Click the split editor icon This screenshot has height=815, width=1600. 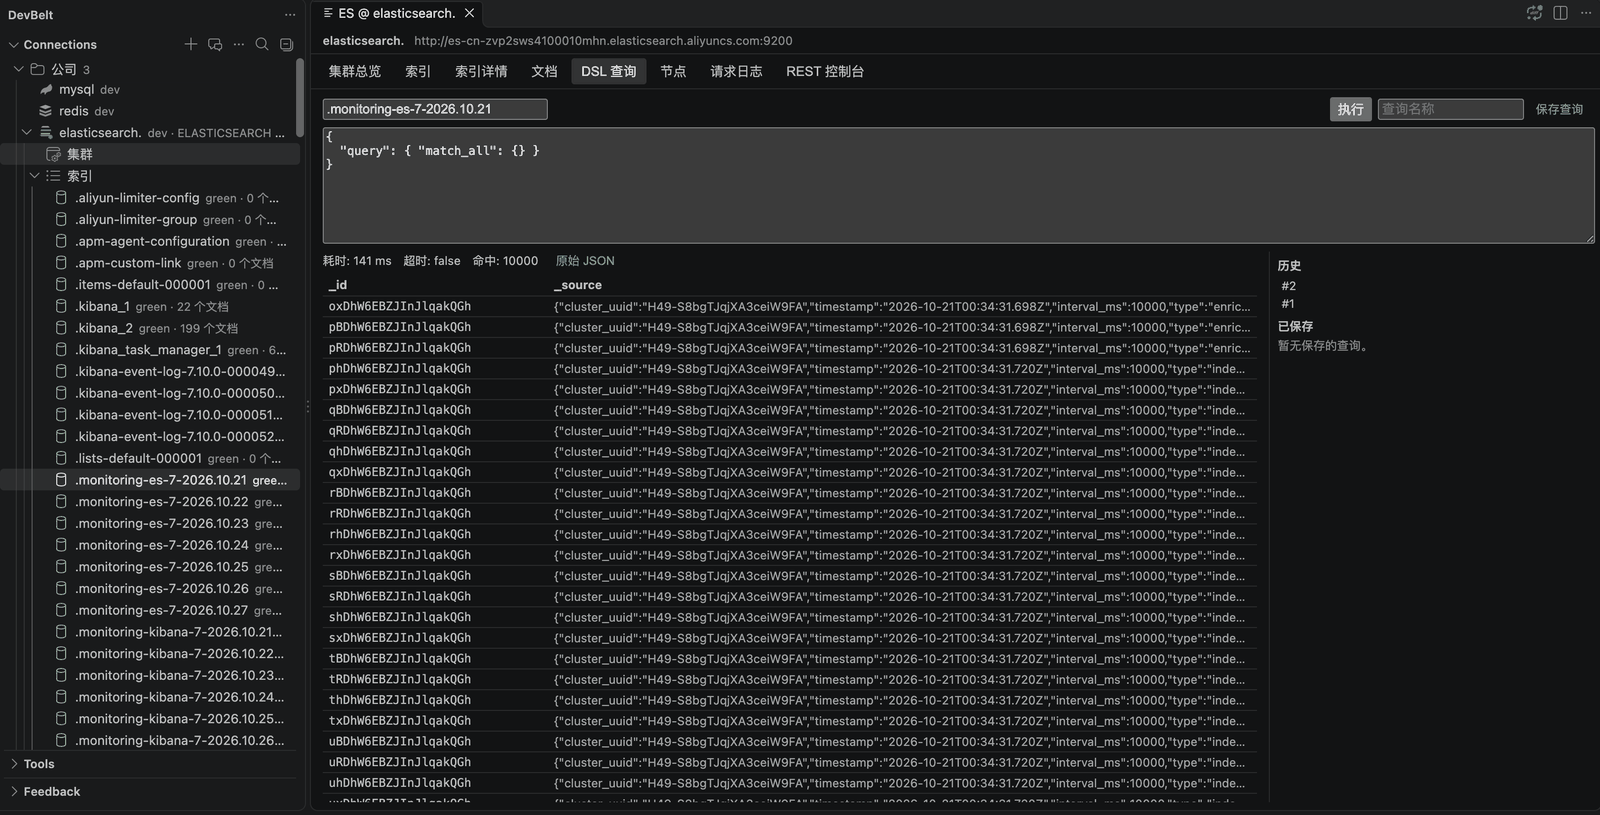pyautogui.click(x=1560, y=13)
